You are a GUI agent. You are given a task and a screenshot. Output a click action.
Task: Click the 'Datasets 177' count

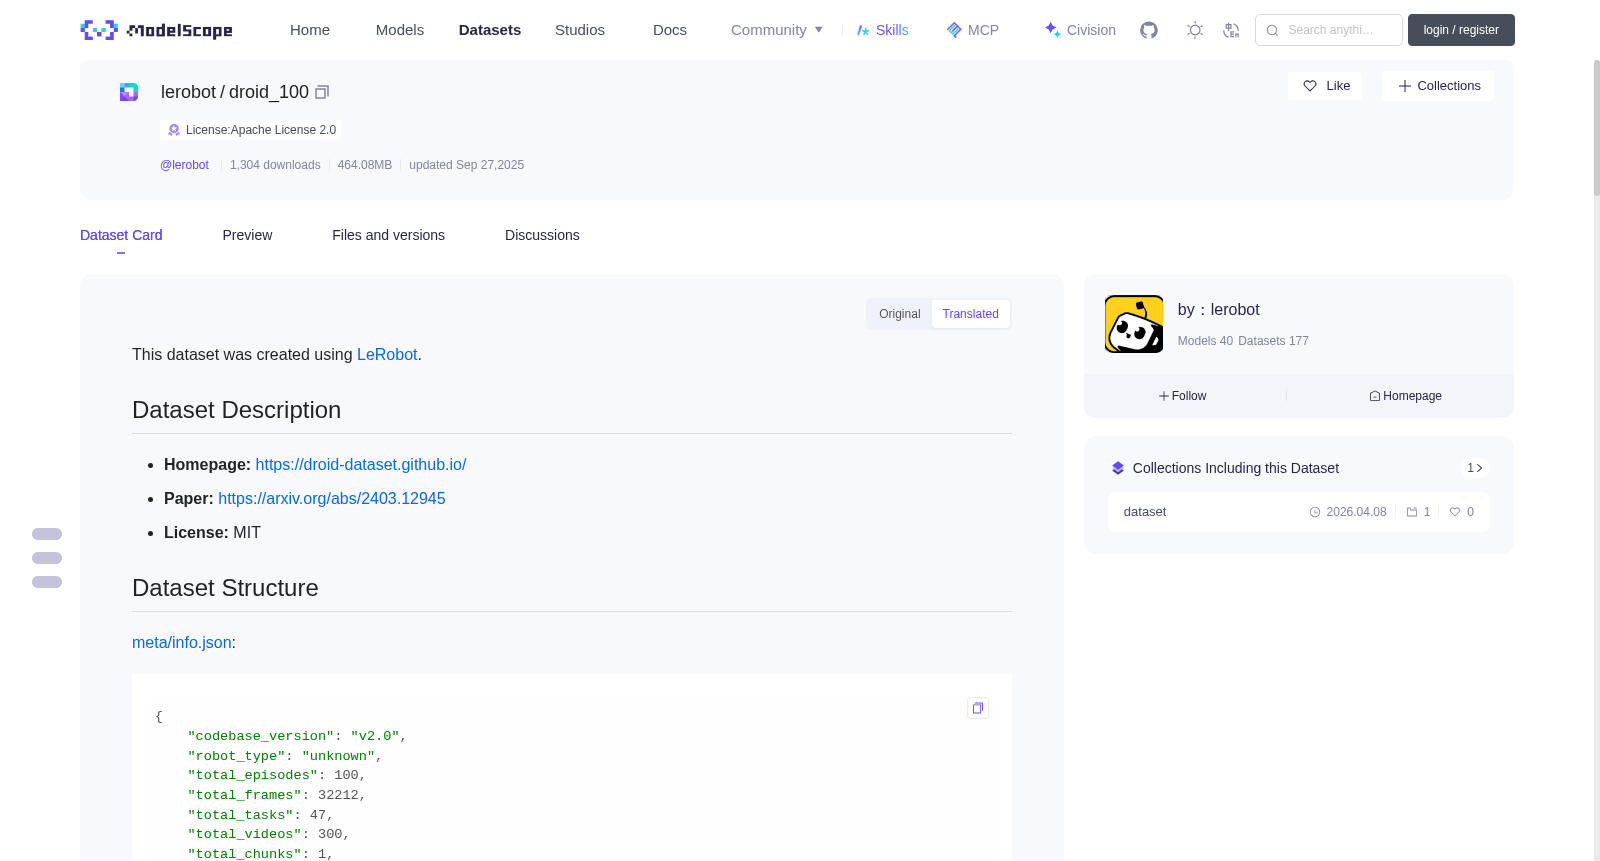pyautogui.click(x=1273, y=341)
